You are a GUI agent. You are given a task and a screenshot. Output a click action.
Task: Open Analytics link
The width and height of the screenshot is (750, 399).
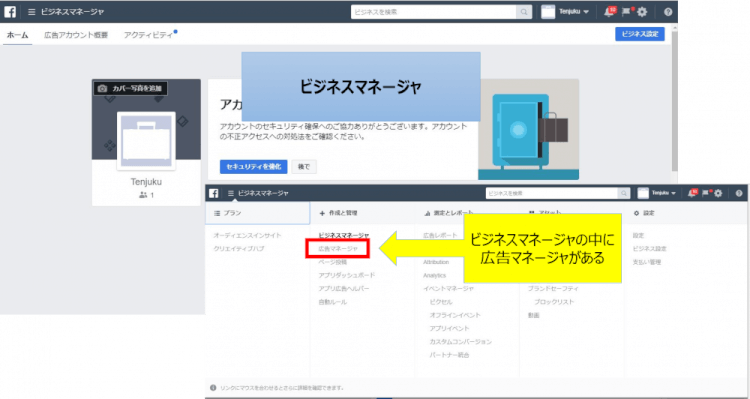click(434, 276)
